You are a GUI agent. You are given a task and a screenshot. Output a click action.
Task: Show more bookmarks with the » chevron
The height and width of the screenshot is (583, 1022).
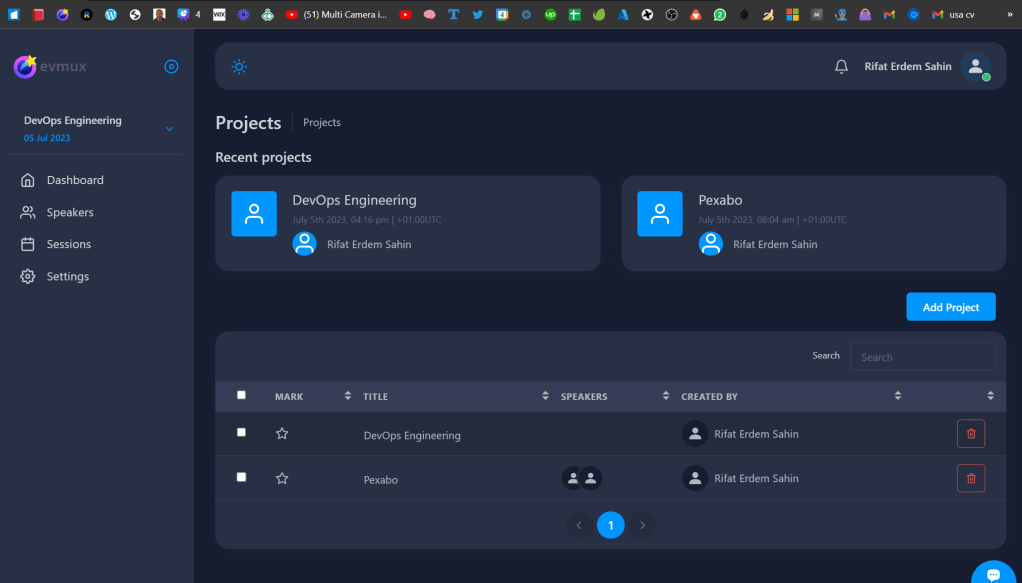1010,14
